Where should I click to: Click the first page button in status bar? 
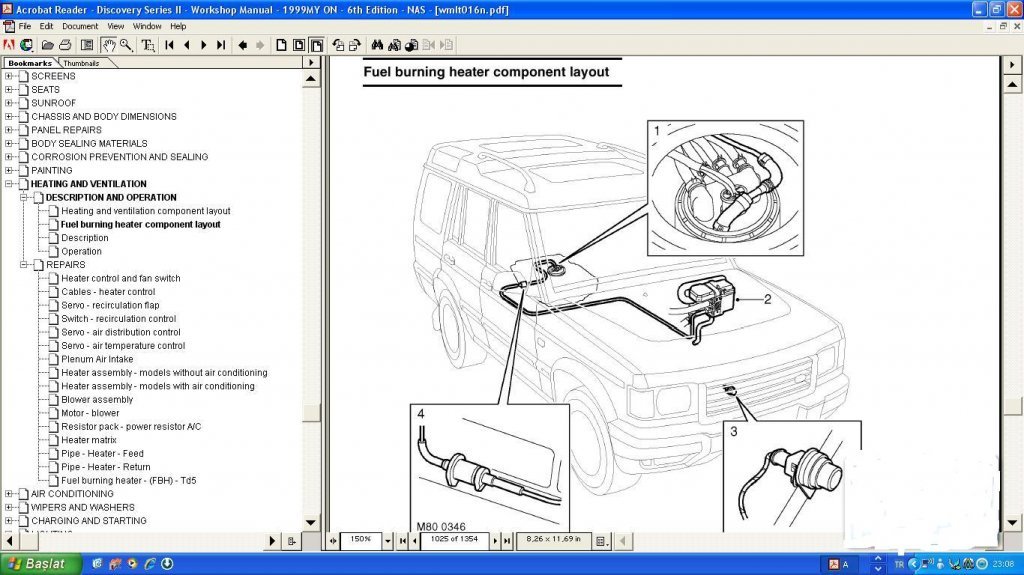[x=403, y=541]
